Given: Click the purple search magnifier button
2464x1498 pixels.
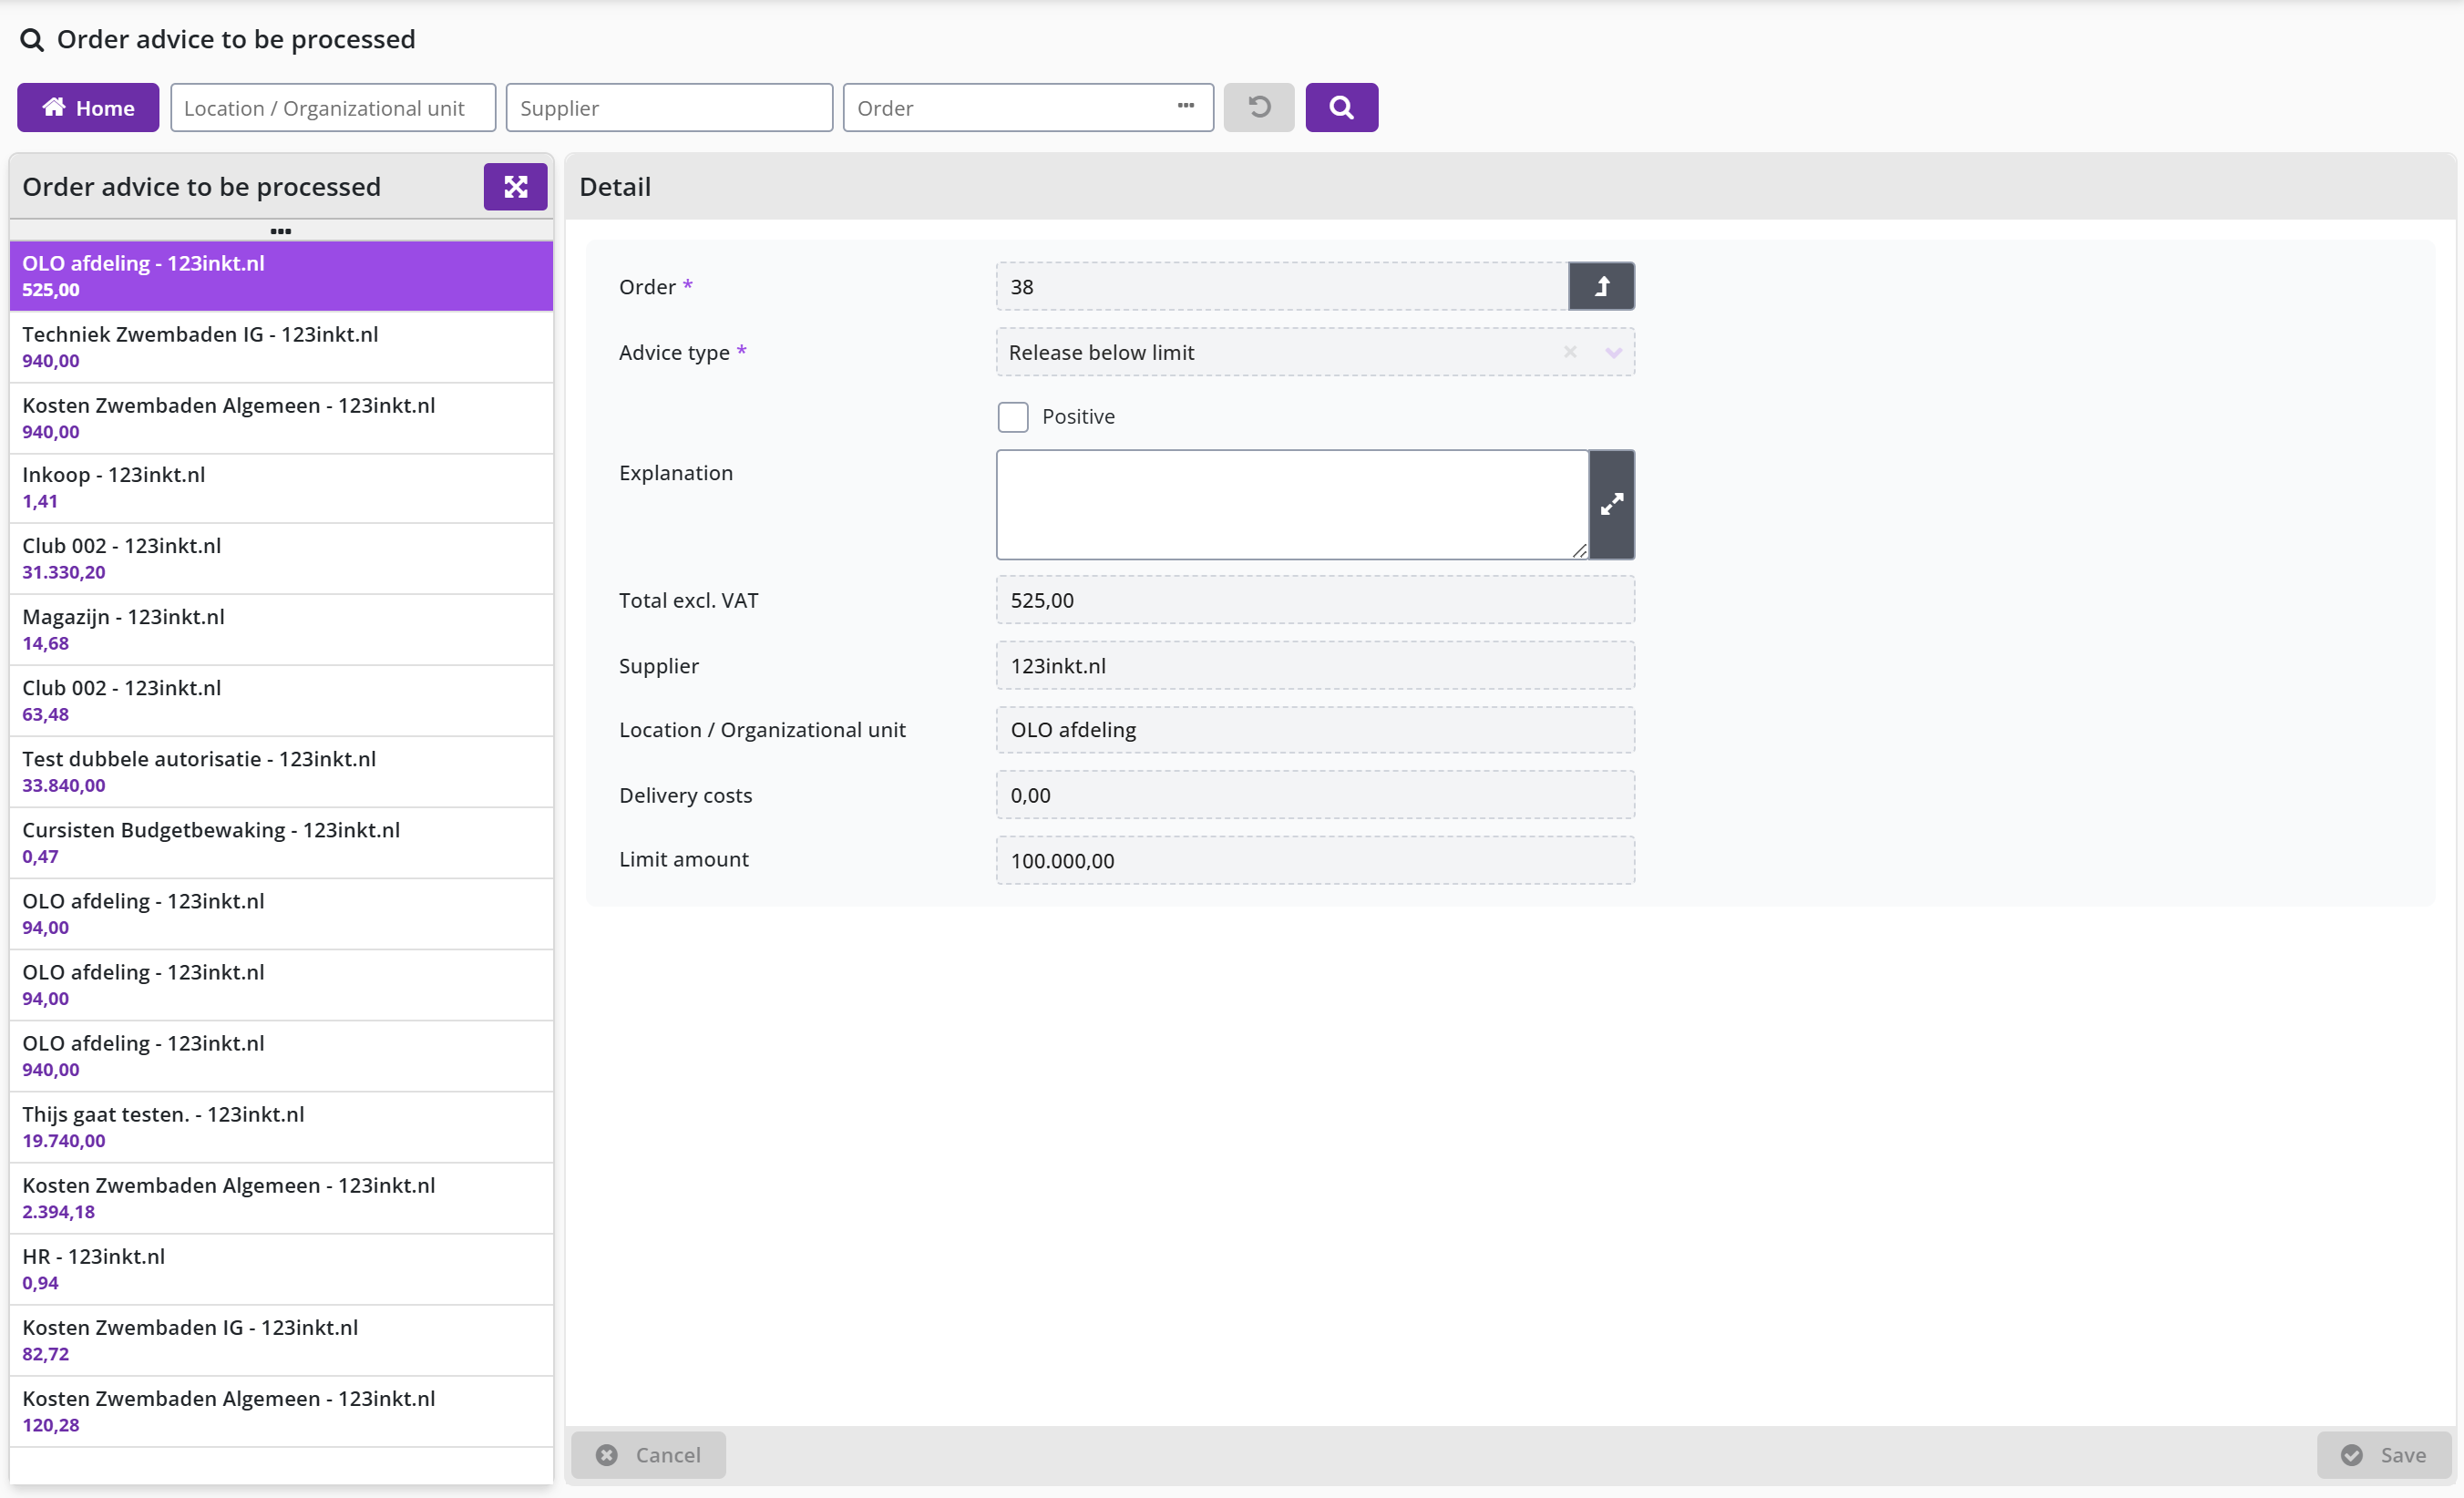Looking at the screenshot, I should (1341, 107).
